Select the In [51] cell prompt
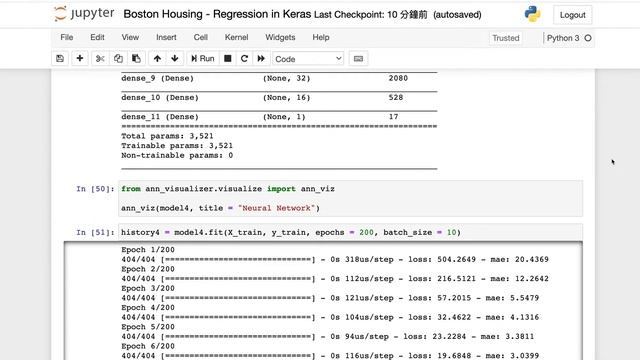Viewport: 640px width, 360px height. pos(95,232)
